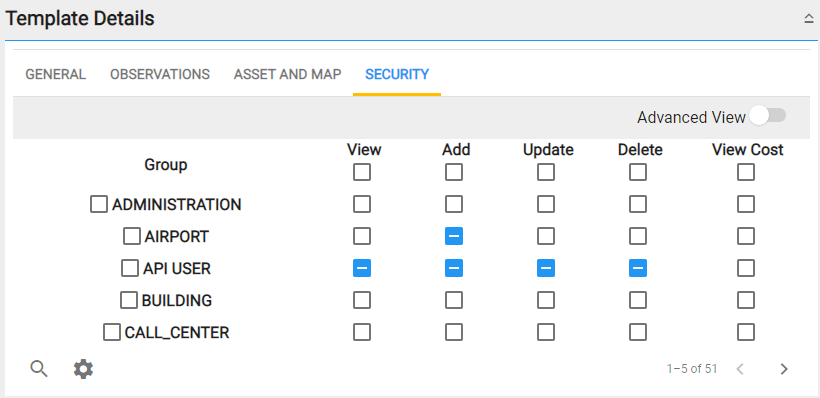Enable Delete permission for ADMINISTRATION

[638, 204]
